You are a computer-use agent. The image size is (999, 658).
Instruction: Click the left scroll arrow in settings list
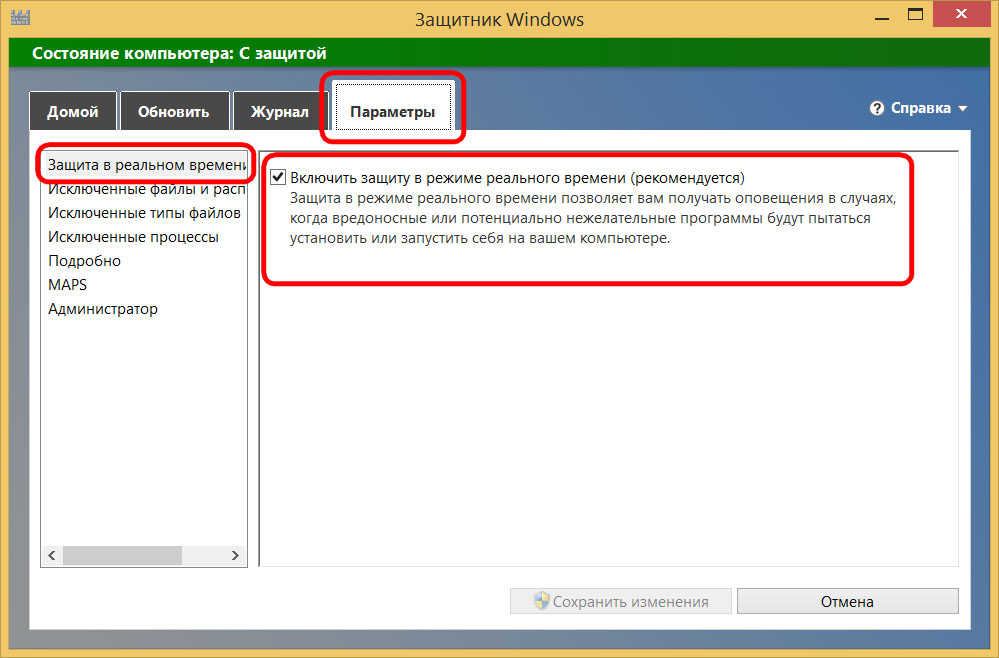point(52,555)
